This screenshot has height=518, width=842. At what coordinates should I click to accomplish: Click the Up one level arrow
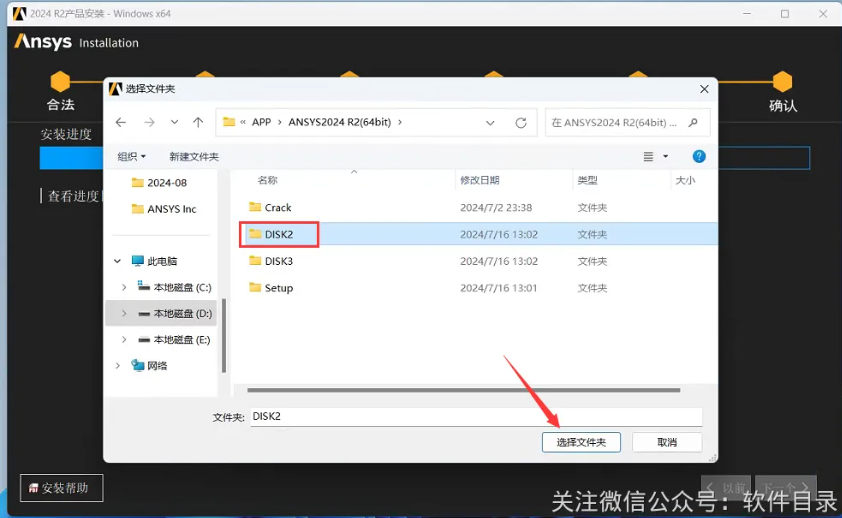pos(198,122)
